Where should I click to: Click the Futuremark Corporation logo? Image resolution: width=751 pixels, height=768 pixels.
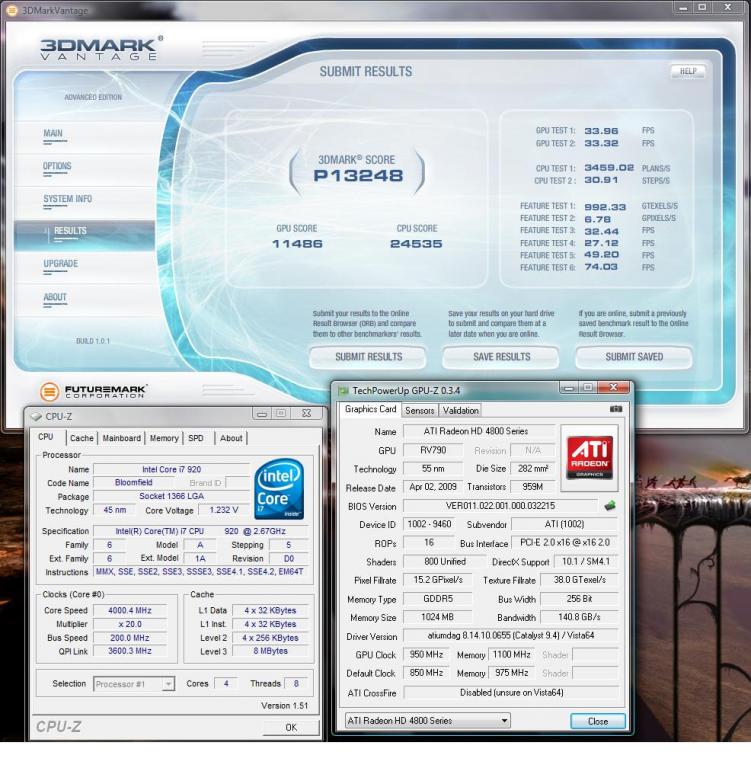93,391
